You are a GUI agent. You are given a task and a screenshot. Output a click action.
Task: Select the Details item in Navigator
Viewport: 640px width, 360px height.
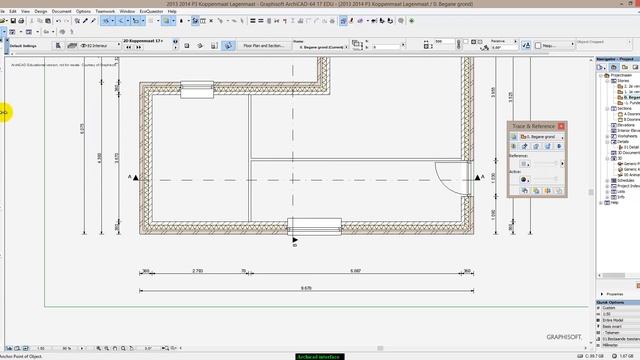(623, 141)
